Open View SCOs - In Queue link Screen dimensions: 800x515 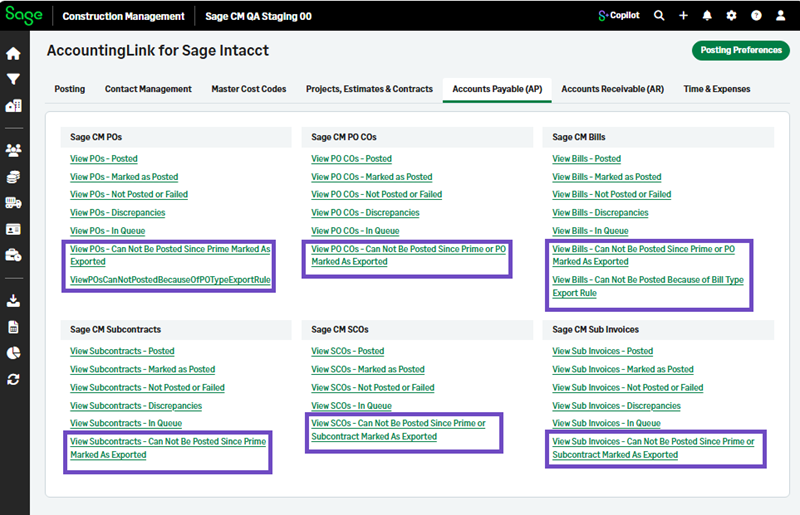pos(351,406)
